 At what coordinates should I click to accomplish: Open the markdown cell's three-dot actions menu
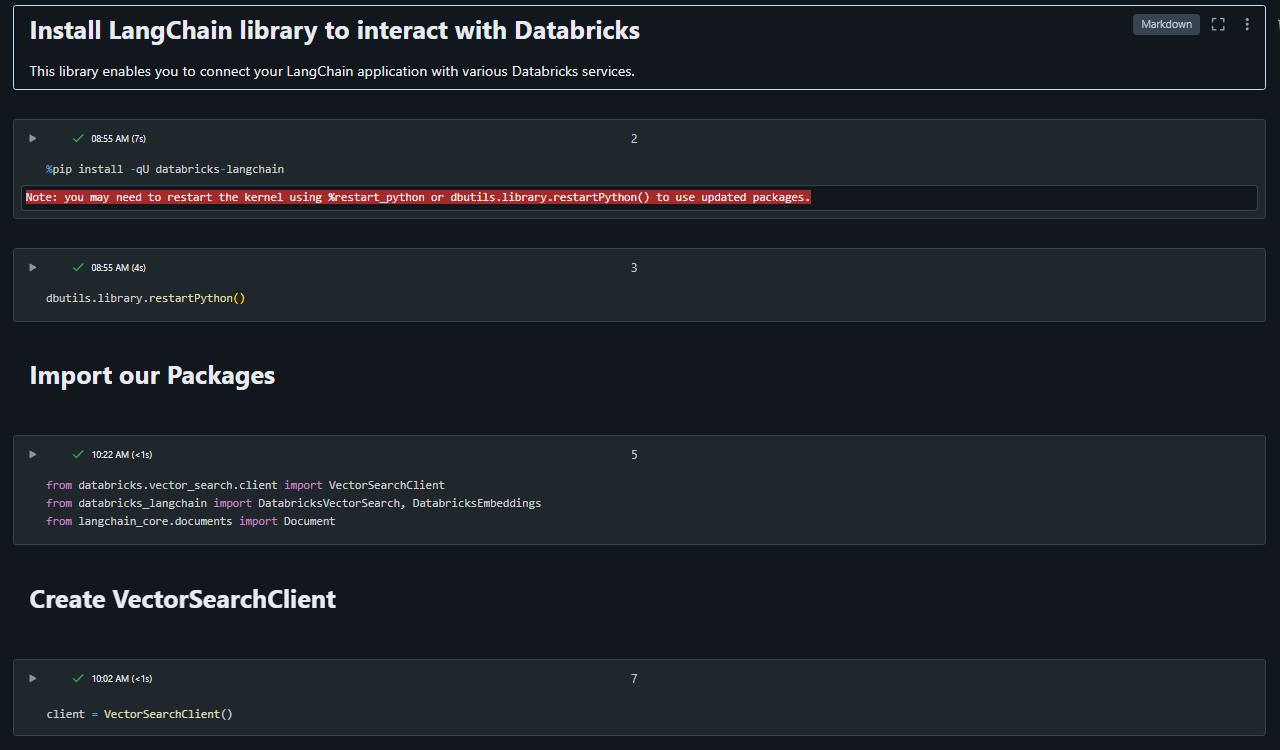pos(1247,24)
